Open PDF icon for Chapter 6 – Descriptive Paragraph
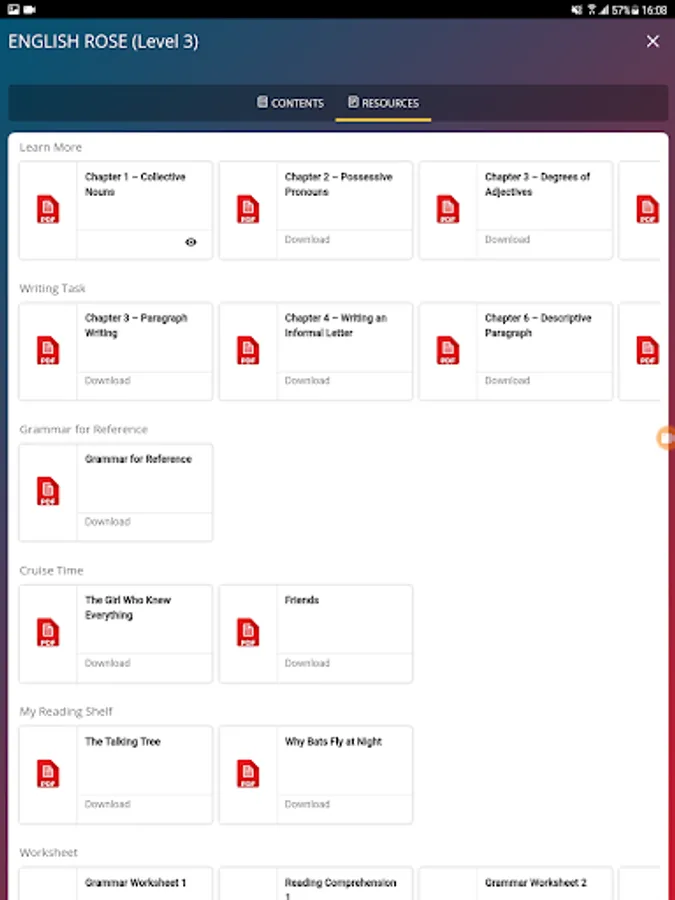The height and width of the screenshot is (900, 675). click(x=448, y=350)
